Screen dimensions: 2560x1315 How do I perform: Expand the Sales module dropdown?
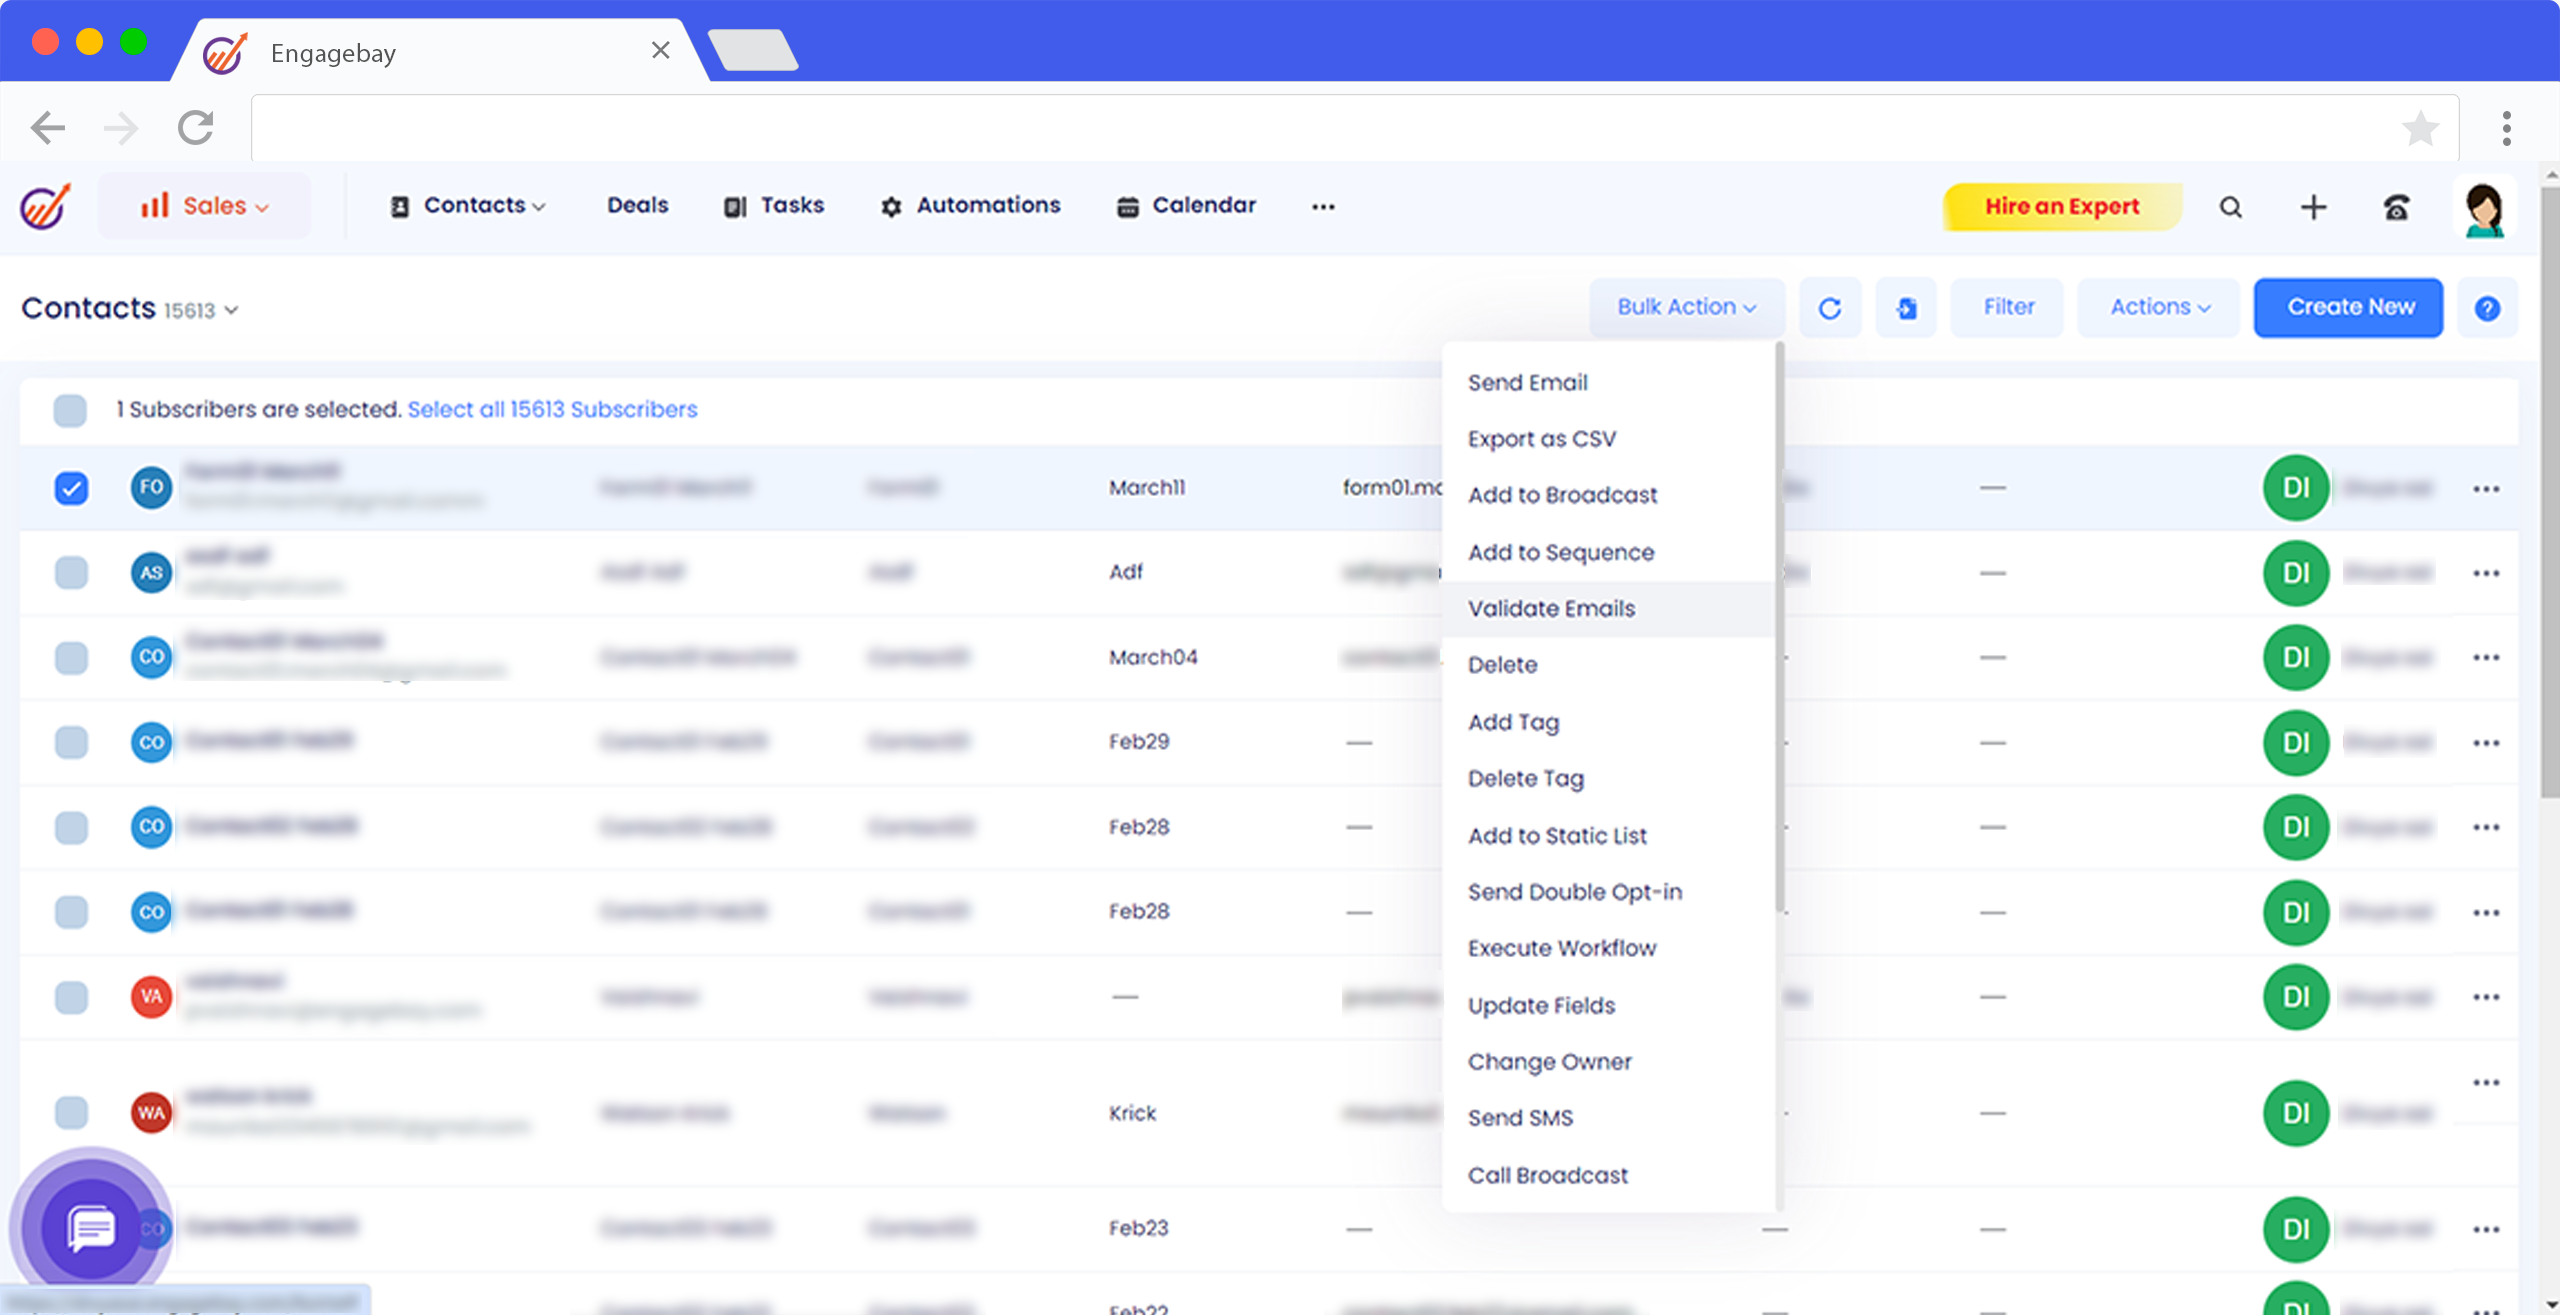(205, 206)
